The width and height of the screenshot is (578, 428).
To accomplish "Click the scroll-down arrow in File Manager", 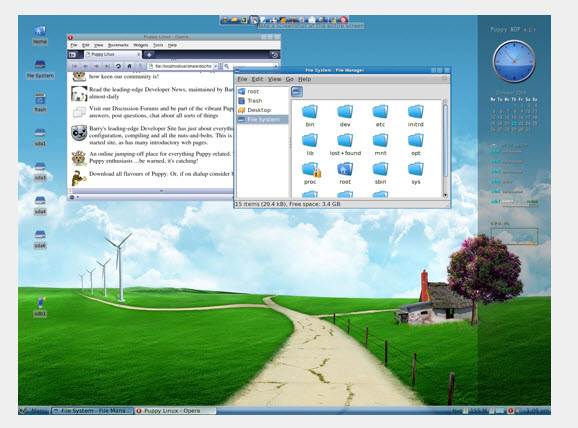I will (x=445, y=195).
